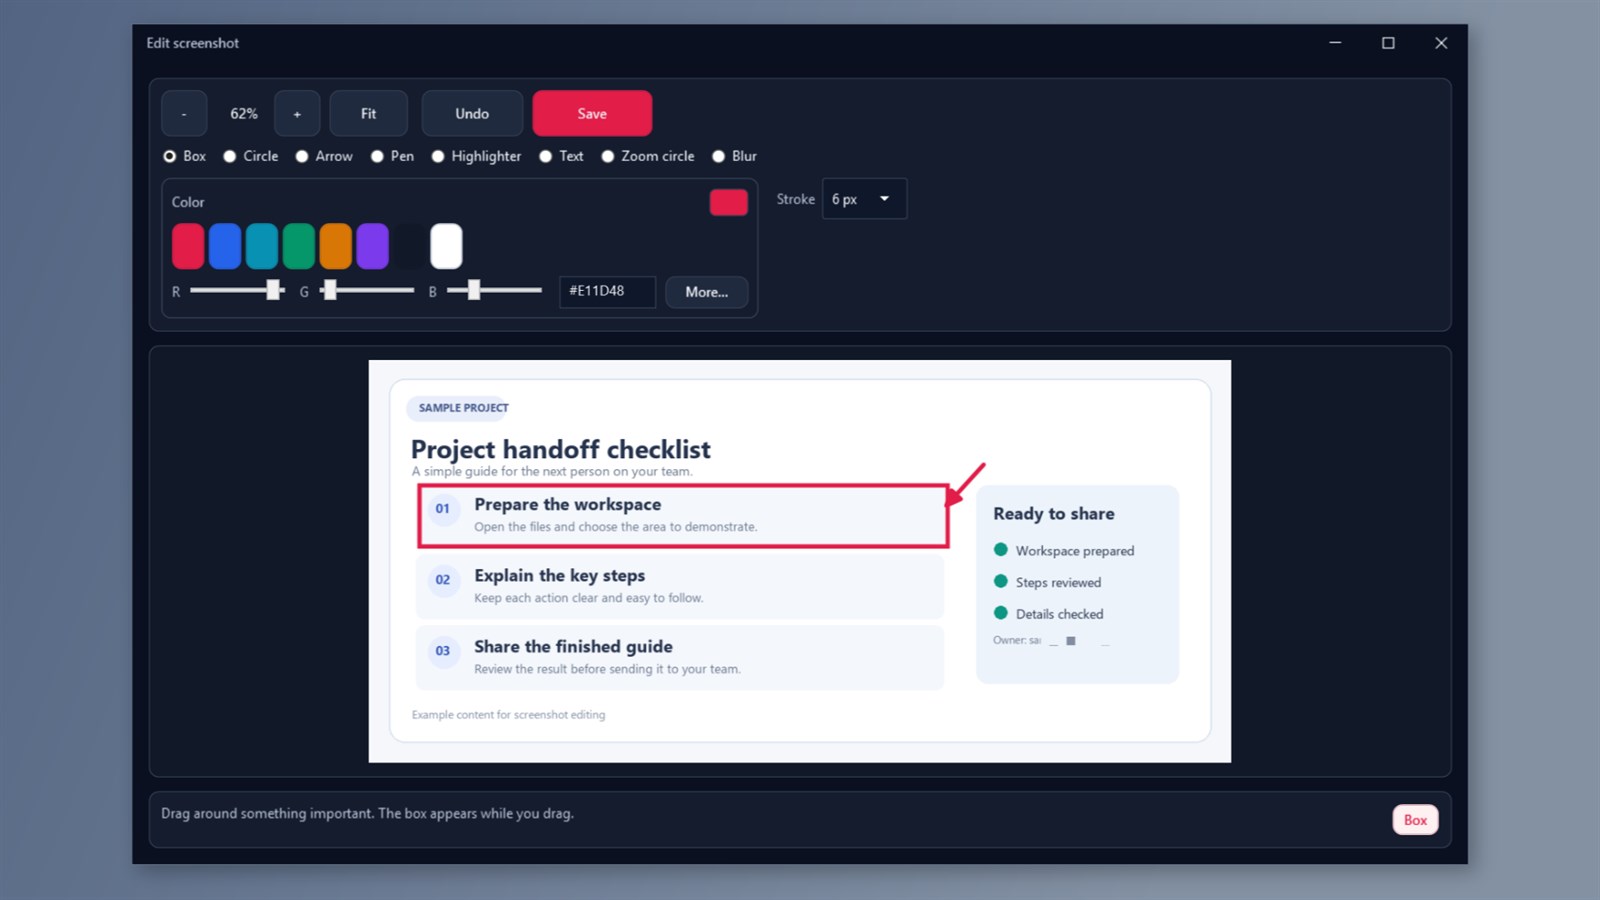1600x900 pixels.
Task: Select the Box annotation tool
Action: coord(184,156)
